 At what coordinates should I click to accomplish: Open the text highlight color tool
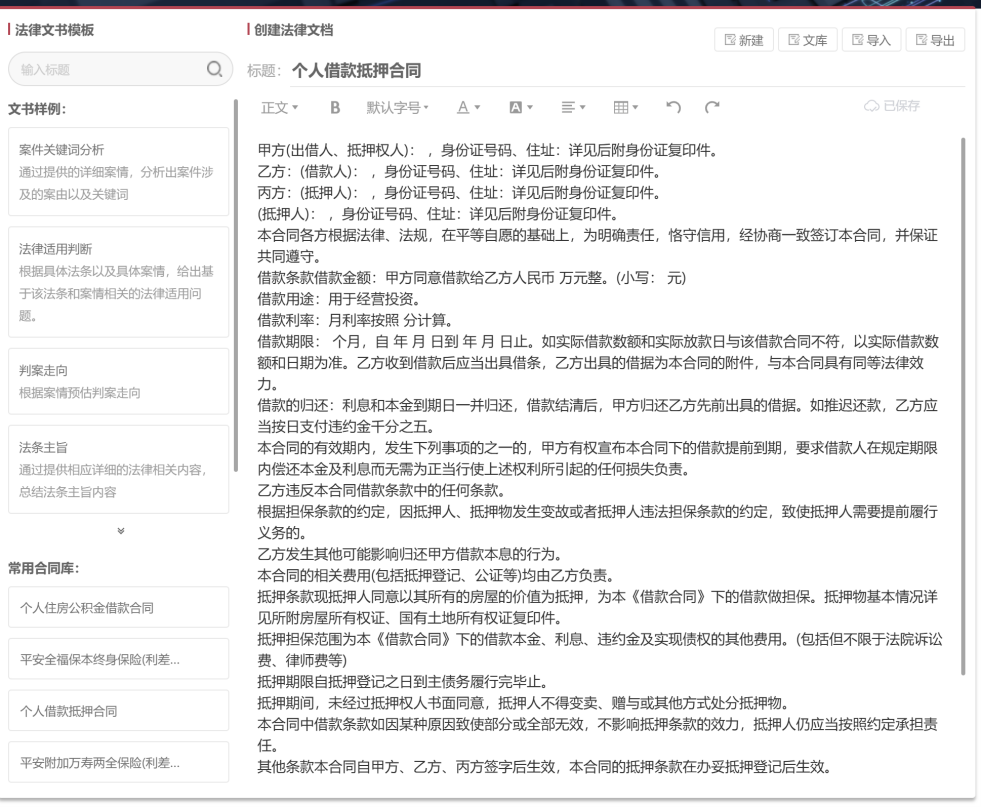point(518,104)
